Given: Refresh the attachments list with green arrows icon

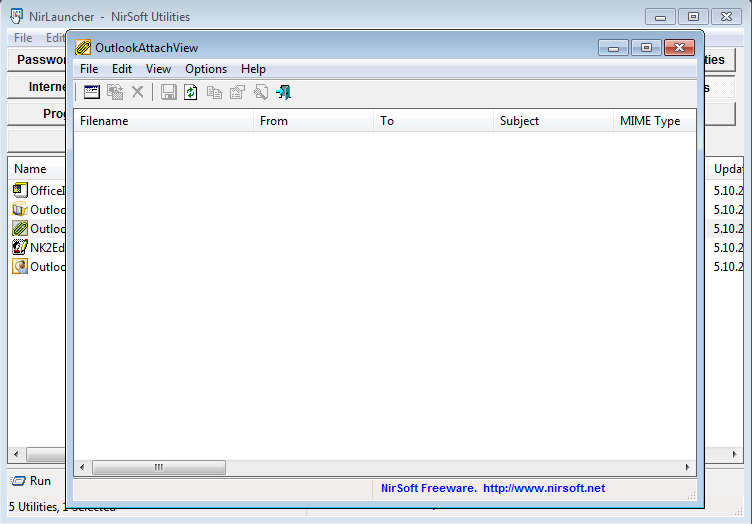Looking at the screenshot, I should (191, 92).
